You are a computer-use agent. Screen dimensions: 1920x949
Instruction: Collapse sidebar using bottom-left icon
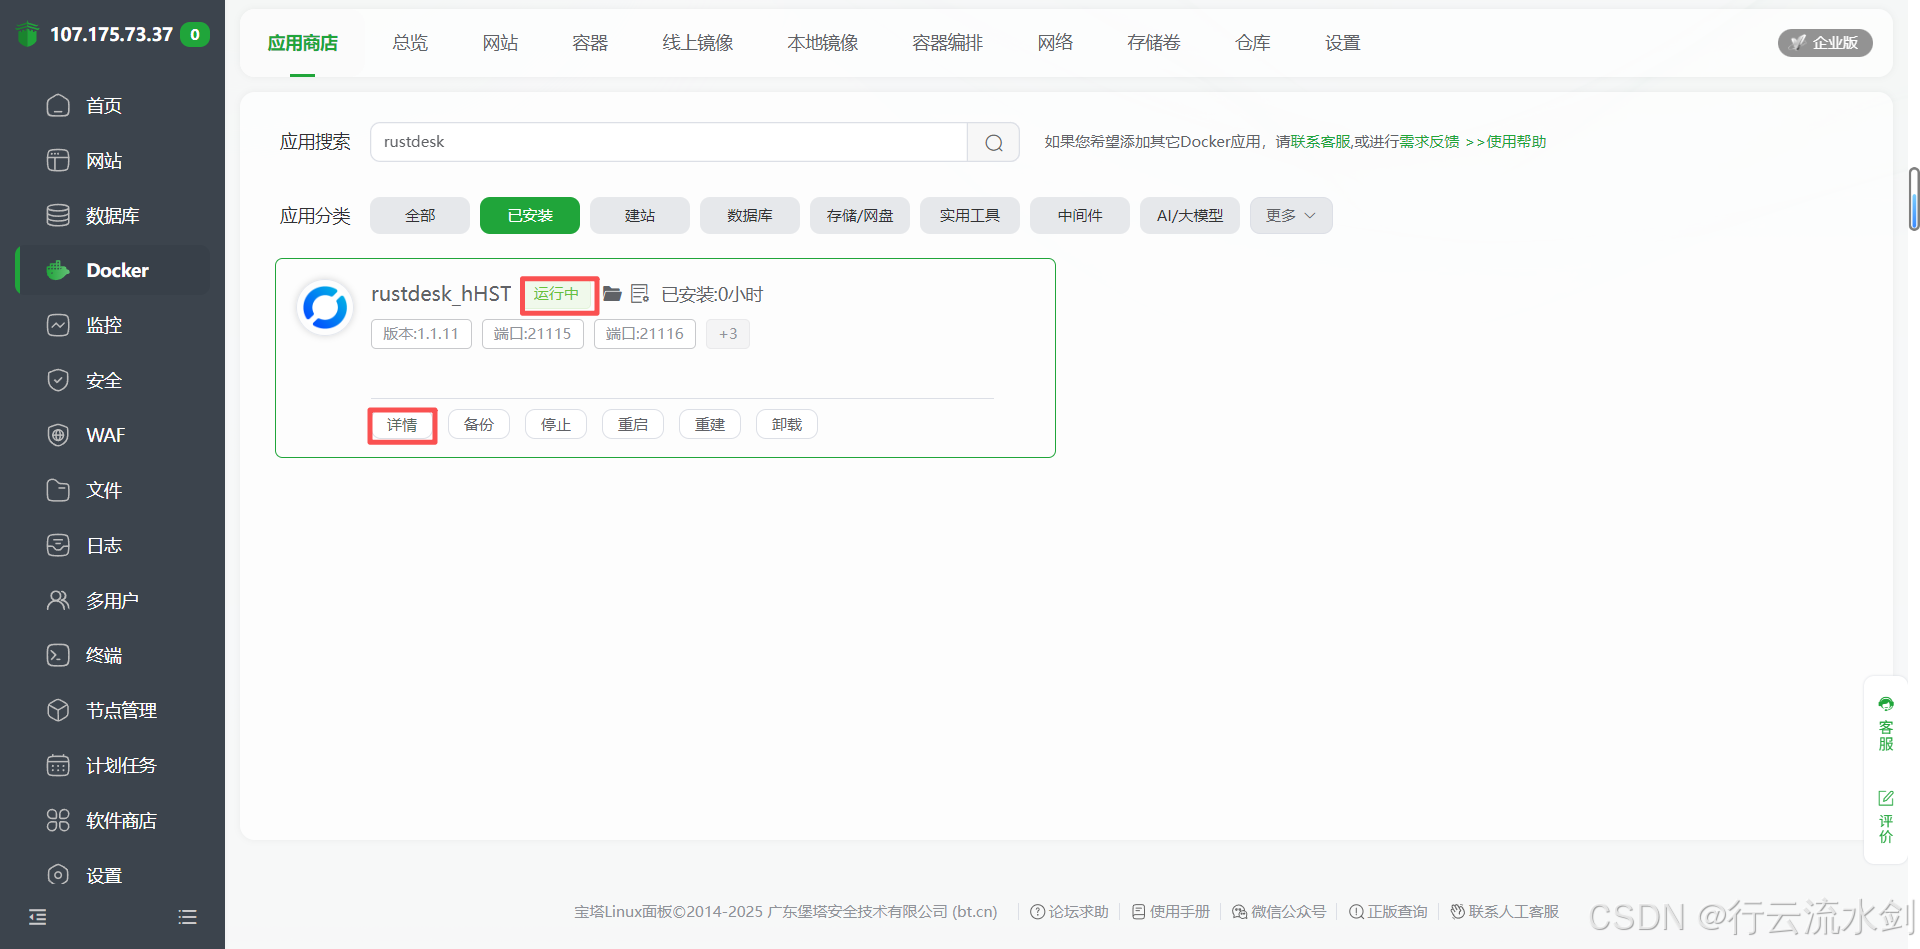tap(38, 917)
